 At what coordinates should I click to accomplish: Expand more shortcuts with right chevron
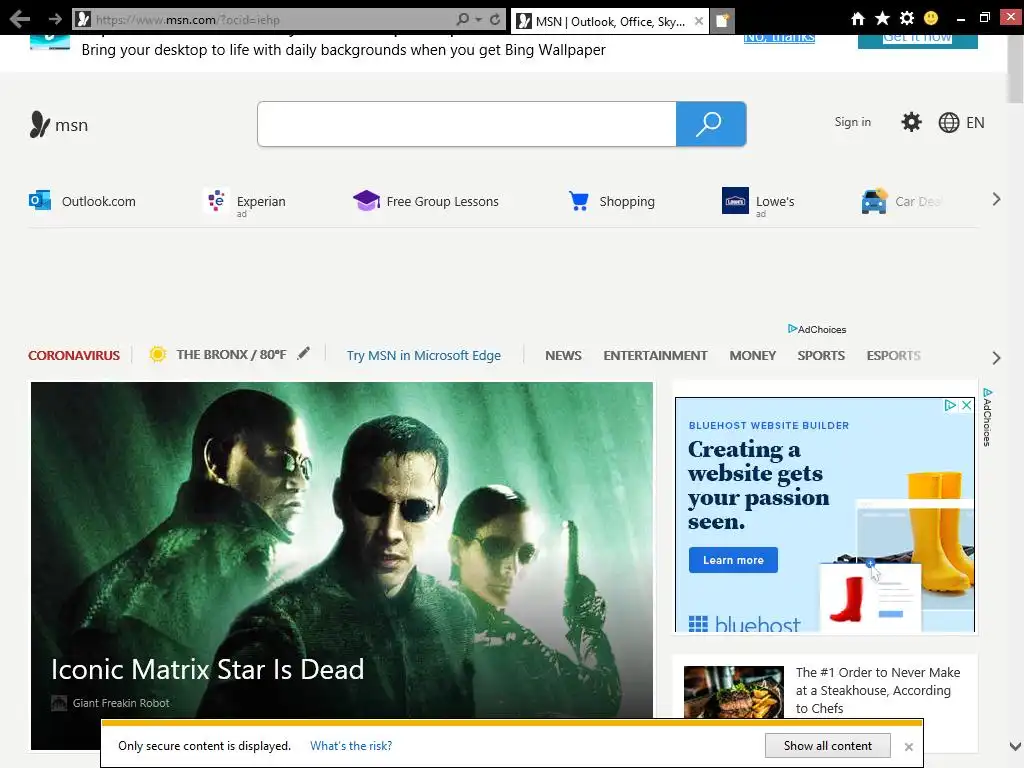click(x=996, y=199)
